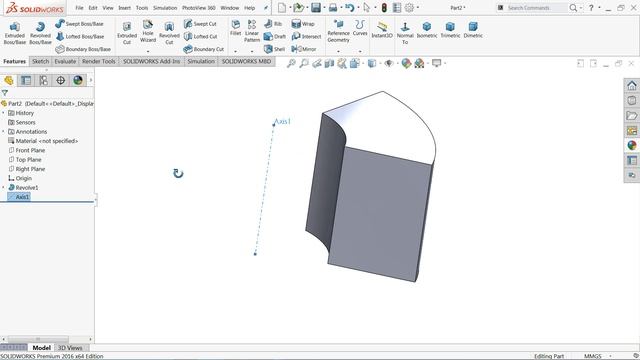This screenshot has width=640, height=360.
Task: Set view Normal To
Action: (405, 33)
